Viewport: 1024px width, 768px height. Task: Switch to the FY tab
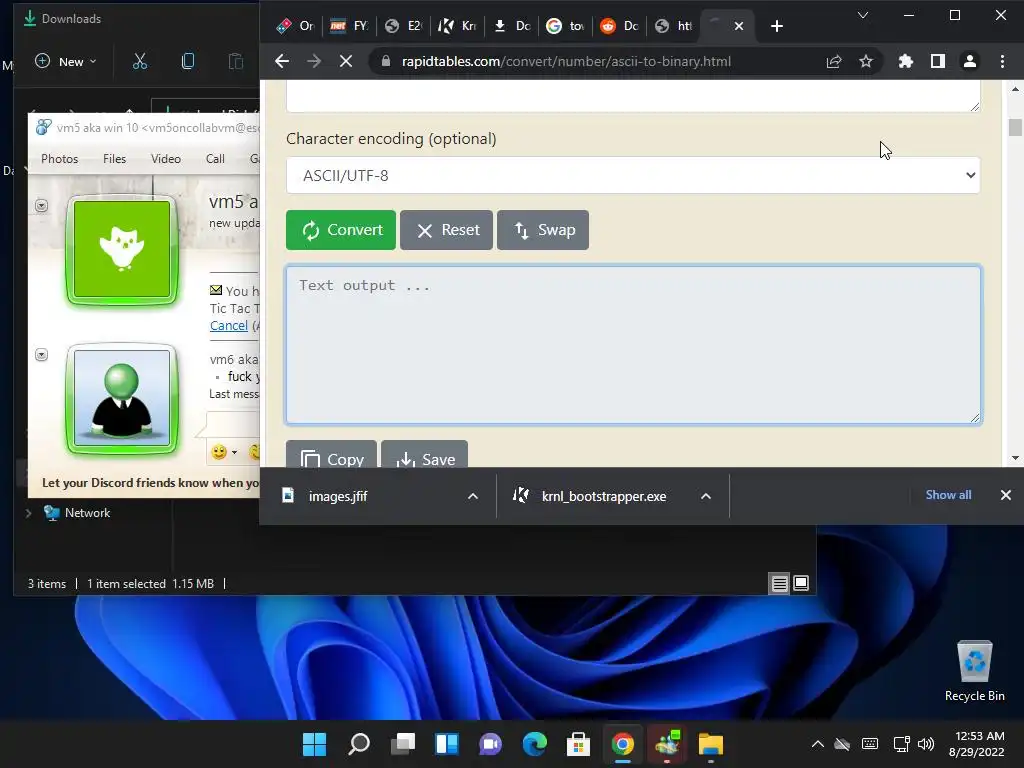pos(349,26)
